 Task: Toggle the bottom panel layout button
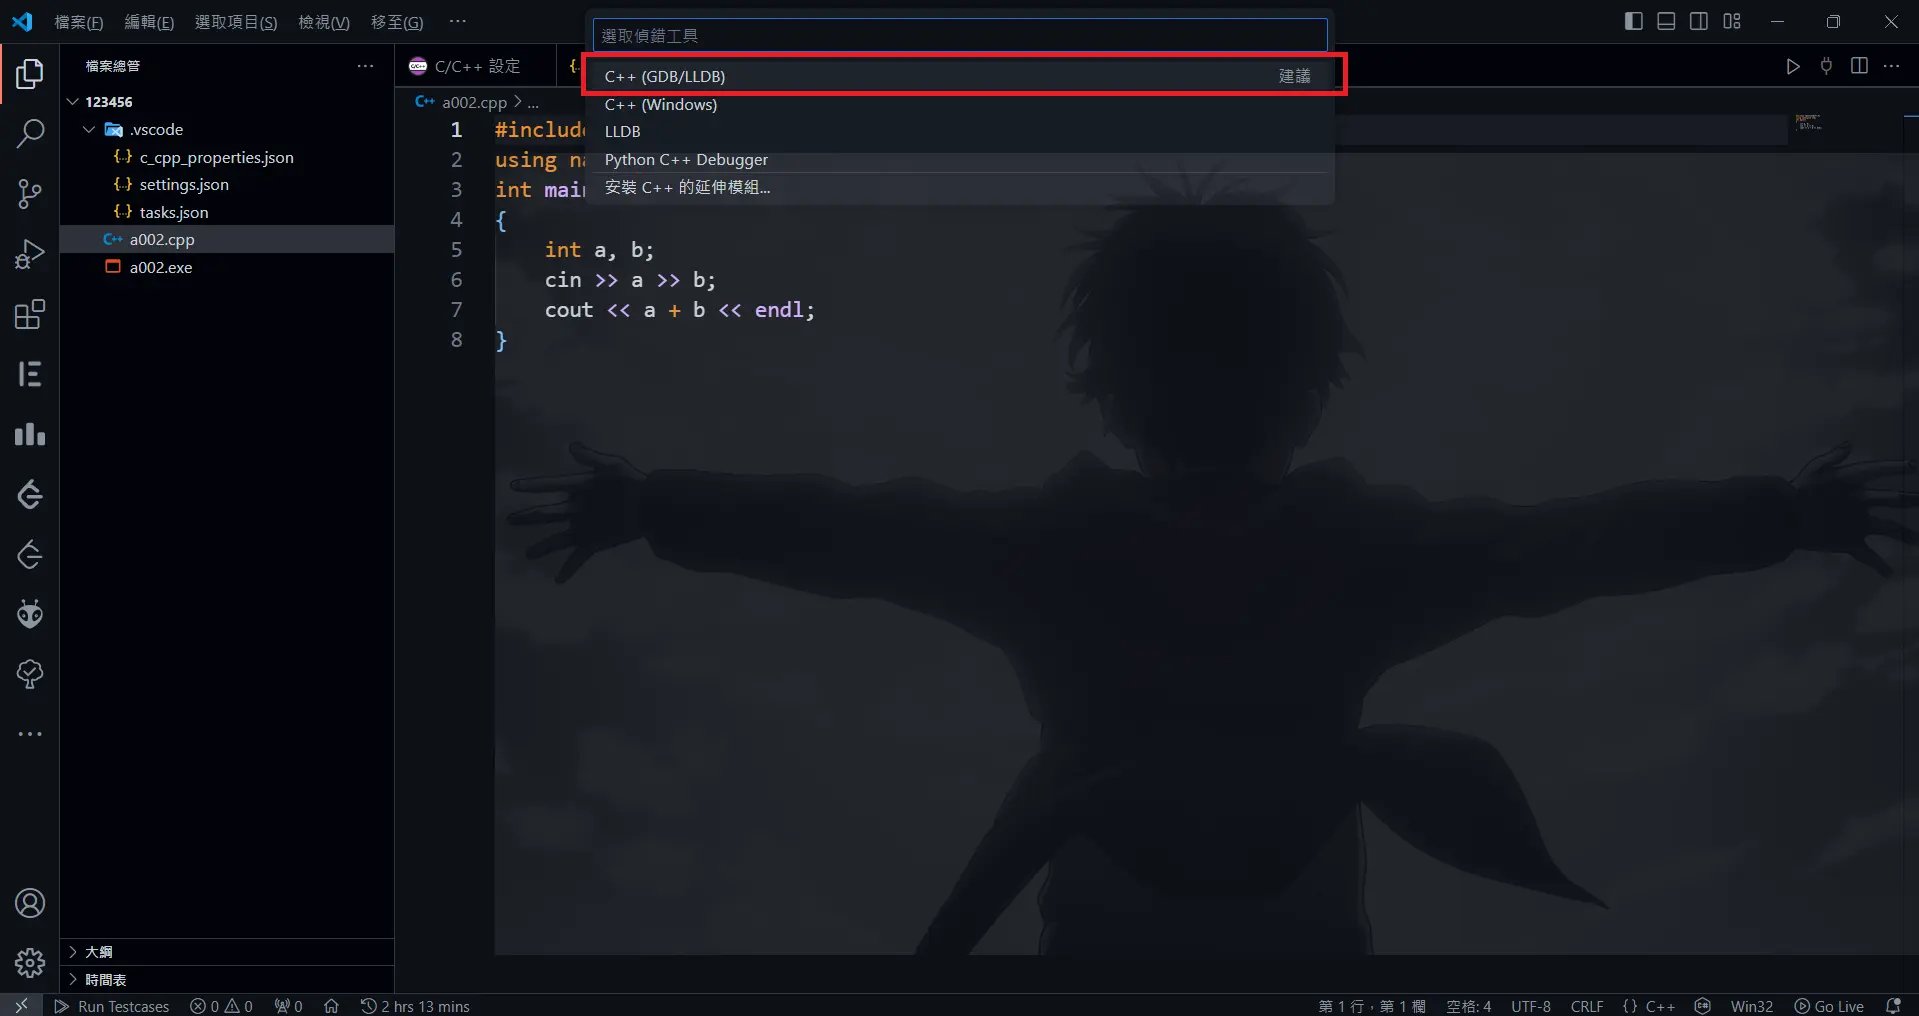[x=1666, y=21]
